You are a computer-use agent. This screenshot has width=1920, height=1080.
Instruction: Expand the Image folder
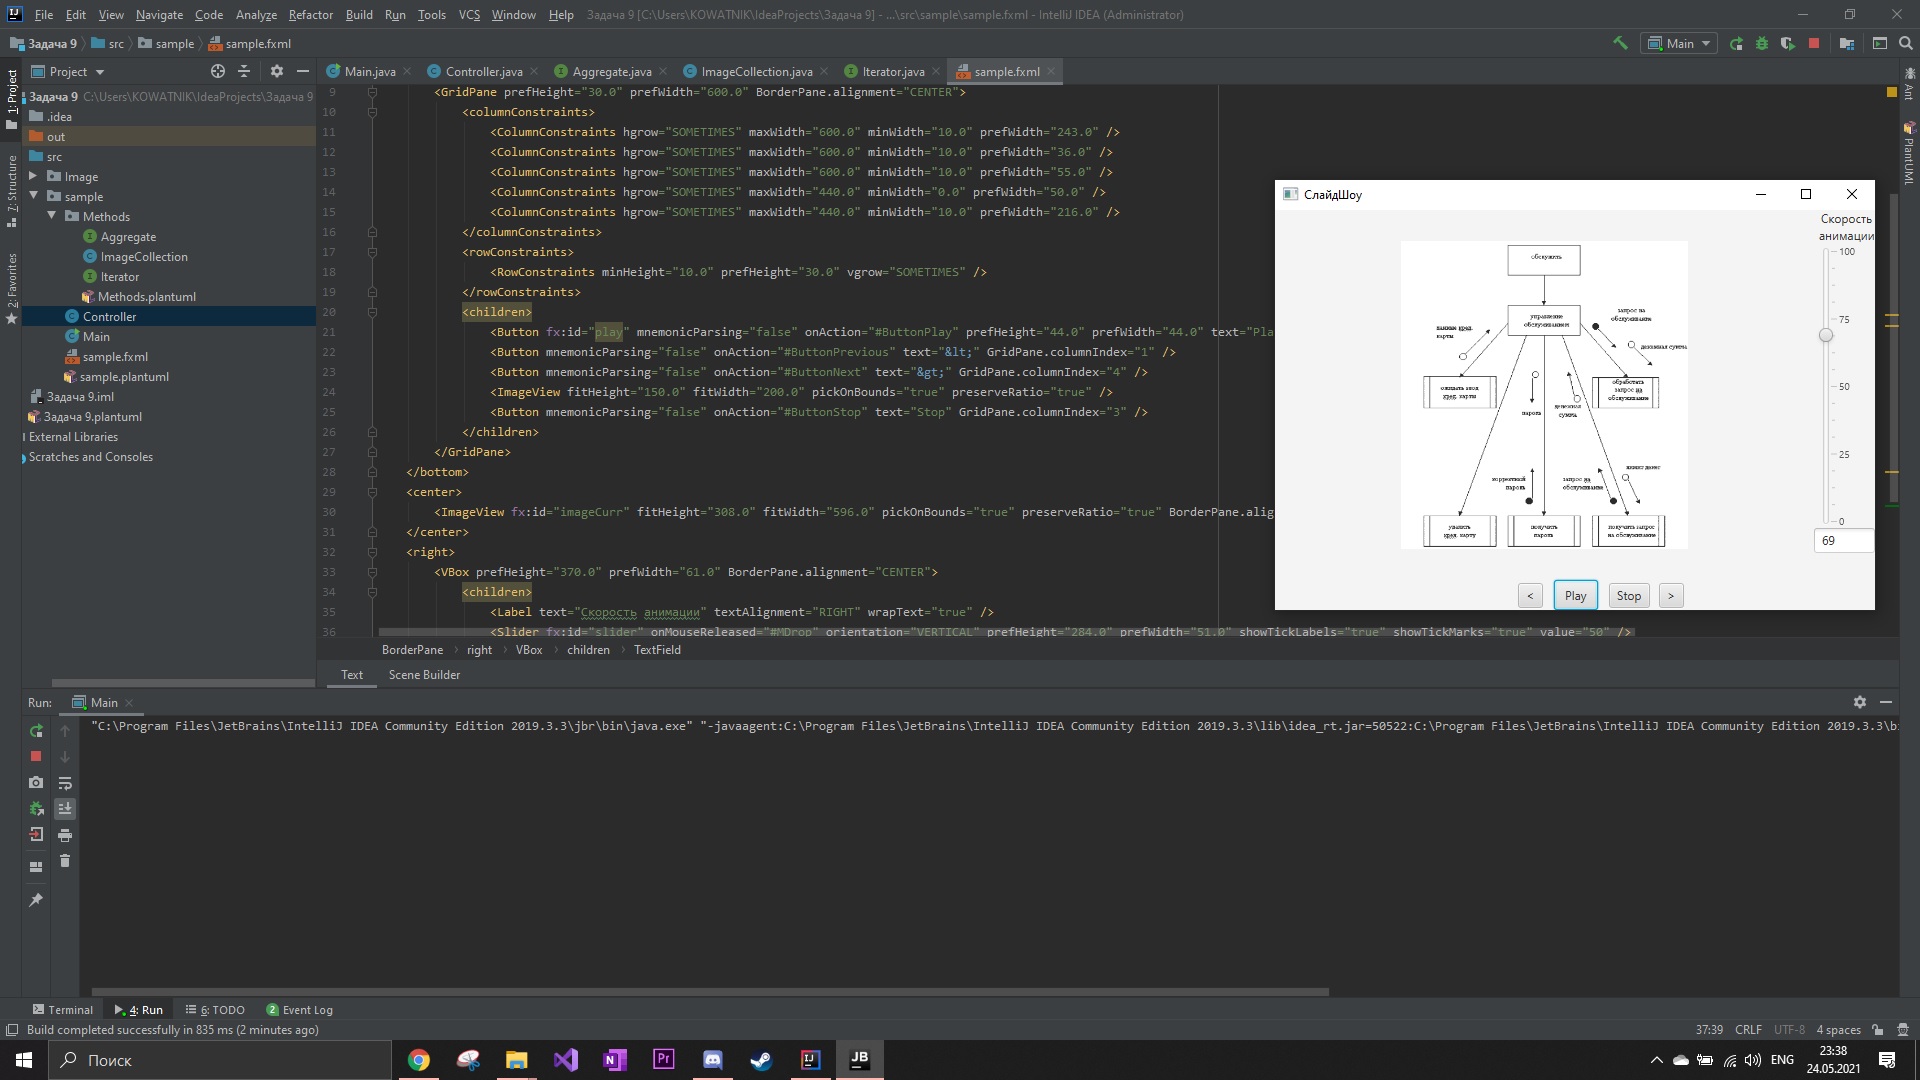tap(34, 176)
